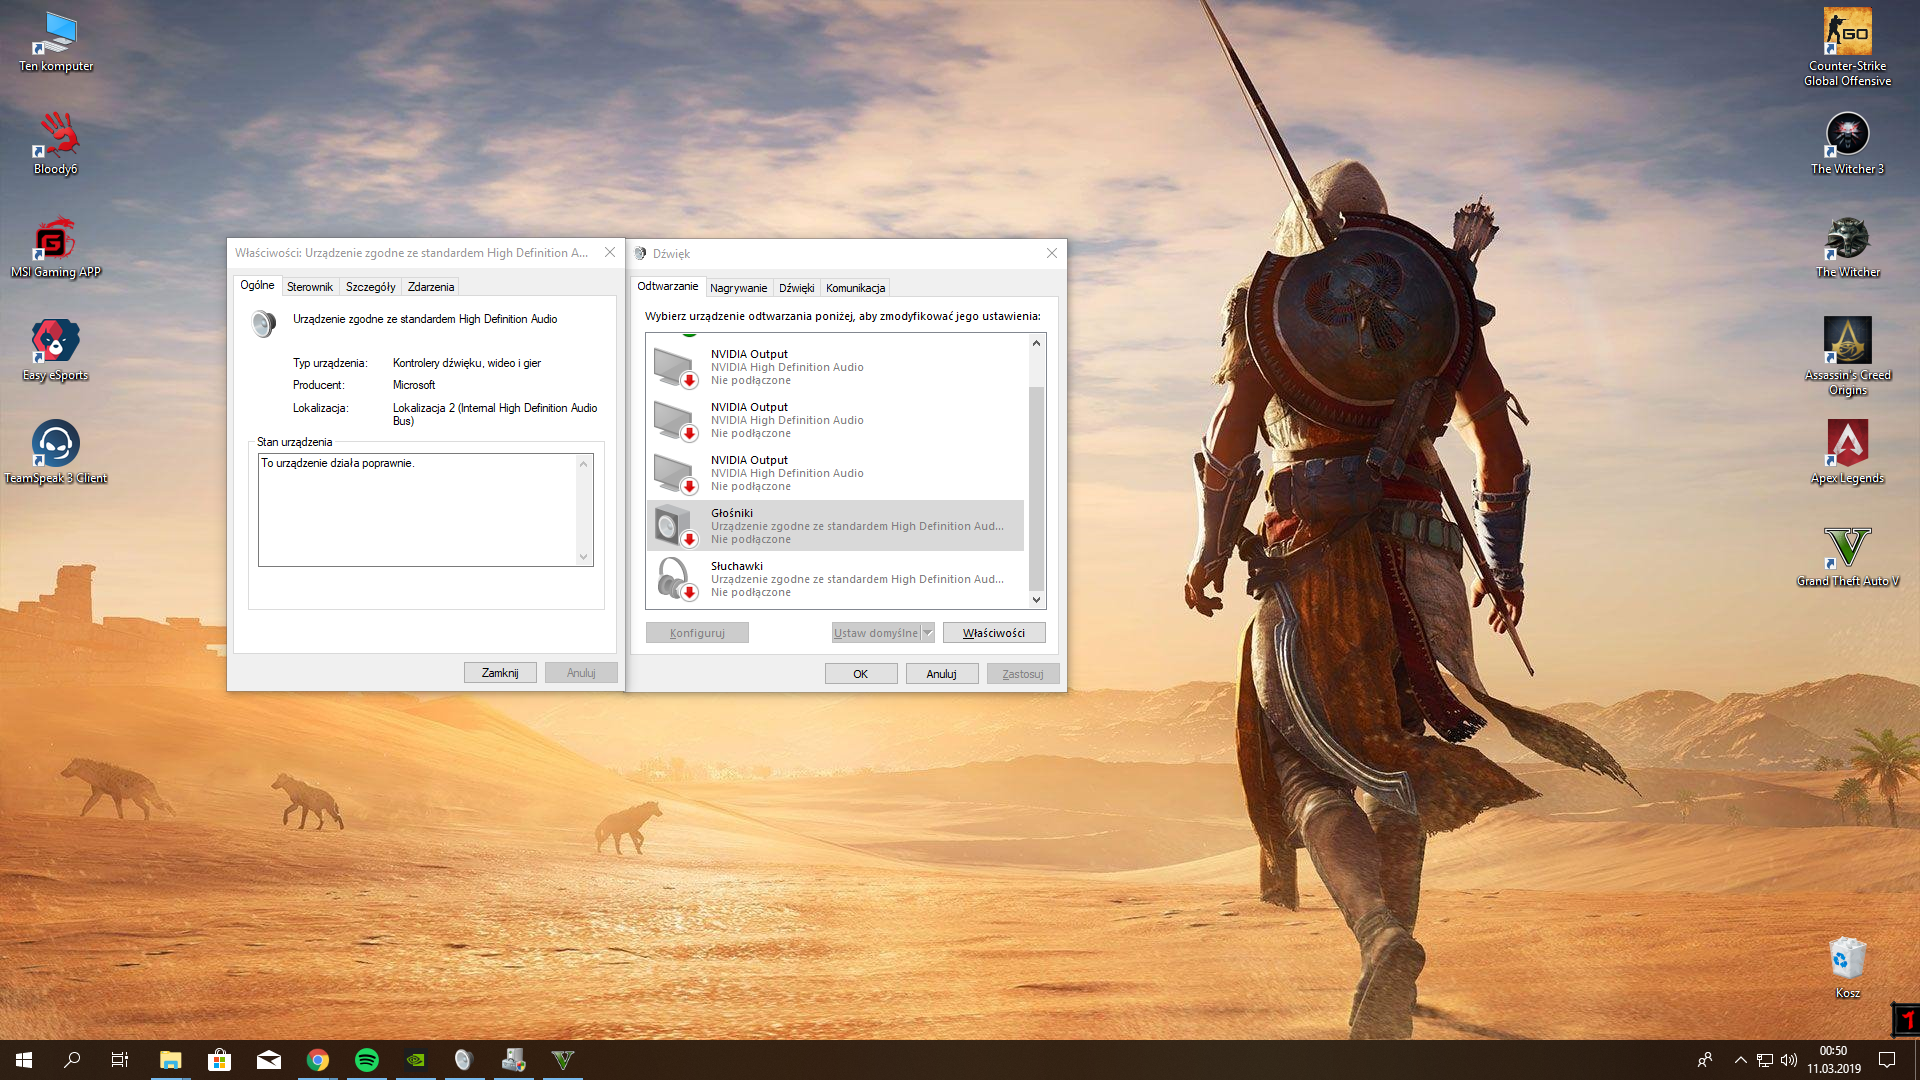The width and height of the screenshot is (1920, 1080).
Task: Open the Ten komputer desktop icon
Action: [x=56, y=42]
